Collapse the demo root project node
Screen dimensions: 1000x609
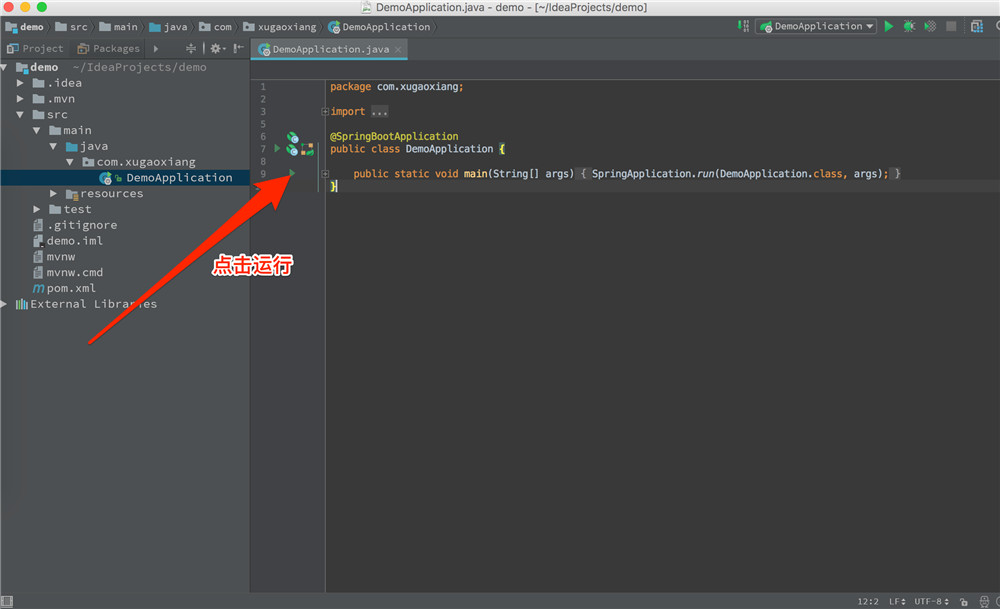[3, 67]
